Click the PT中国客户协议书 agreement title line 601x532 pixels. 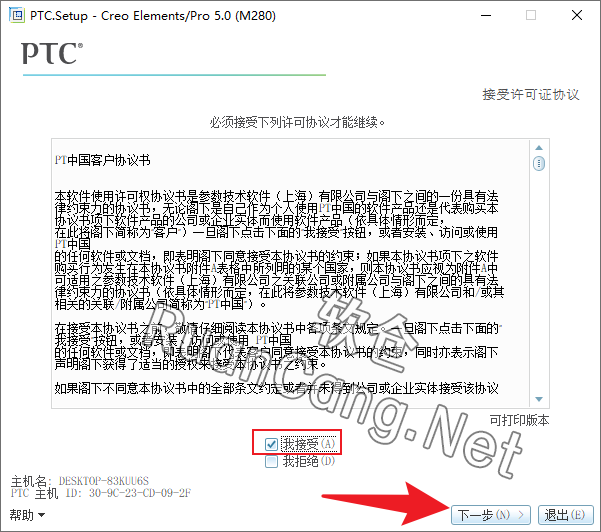[x=102, y=160]
